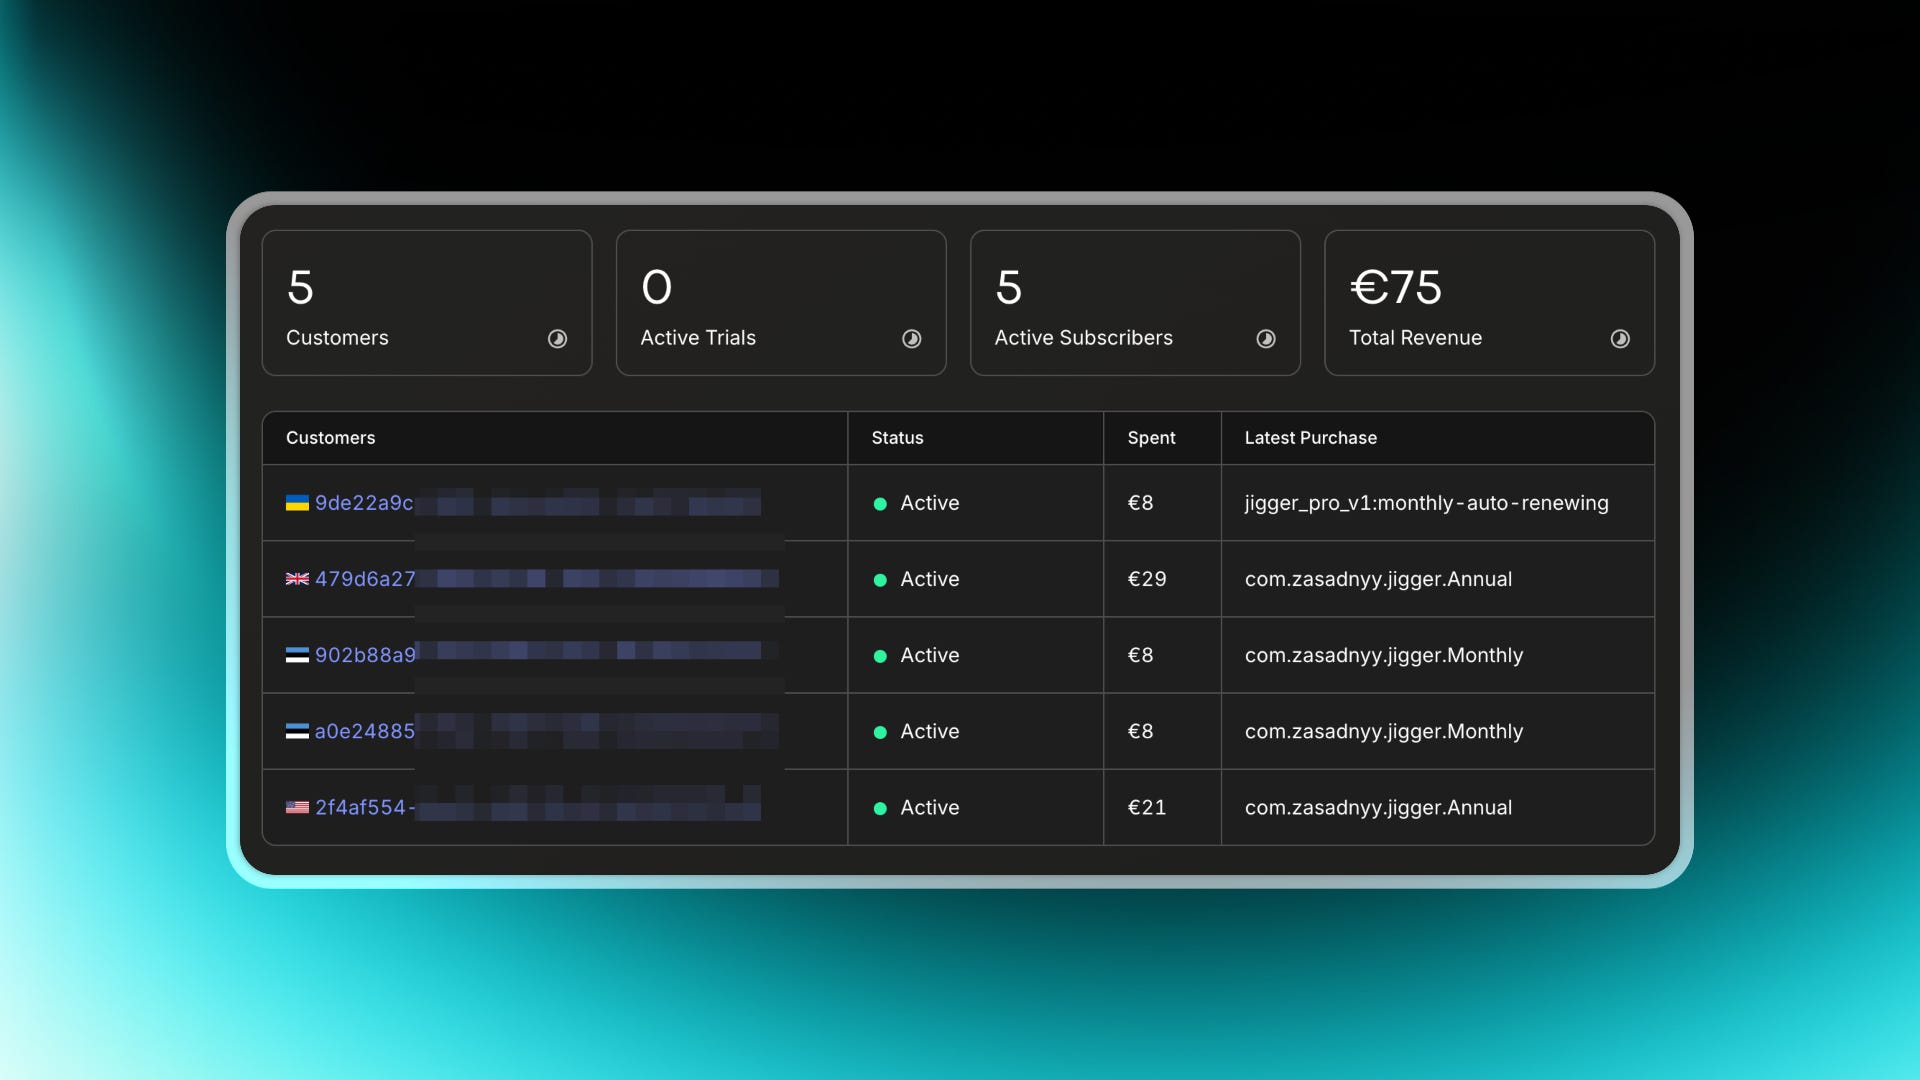Click the green Active status dot on the €29 row
The height and width of the screenshot is (1080, 1920).
click(x=880, y=580)
